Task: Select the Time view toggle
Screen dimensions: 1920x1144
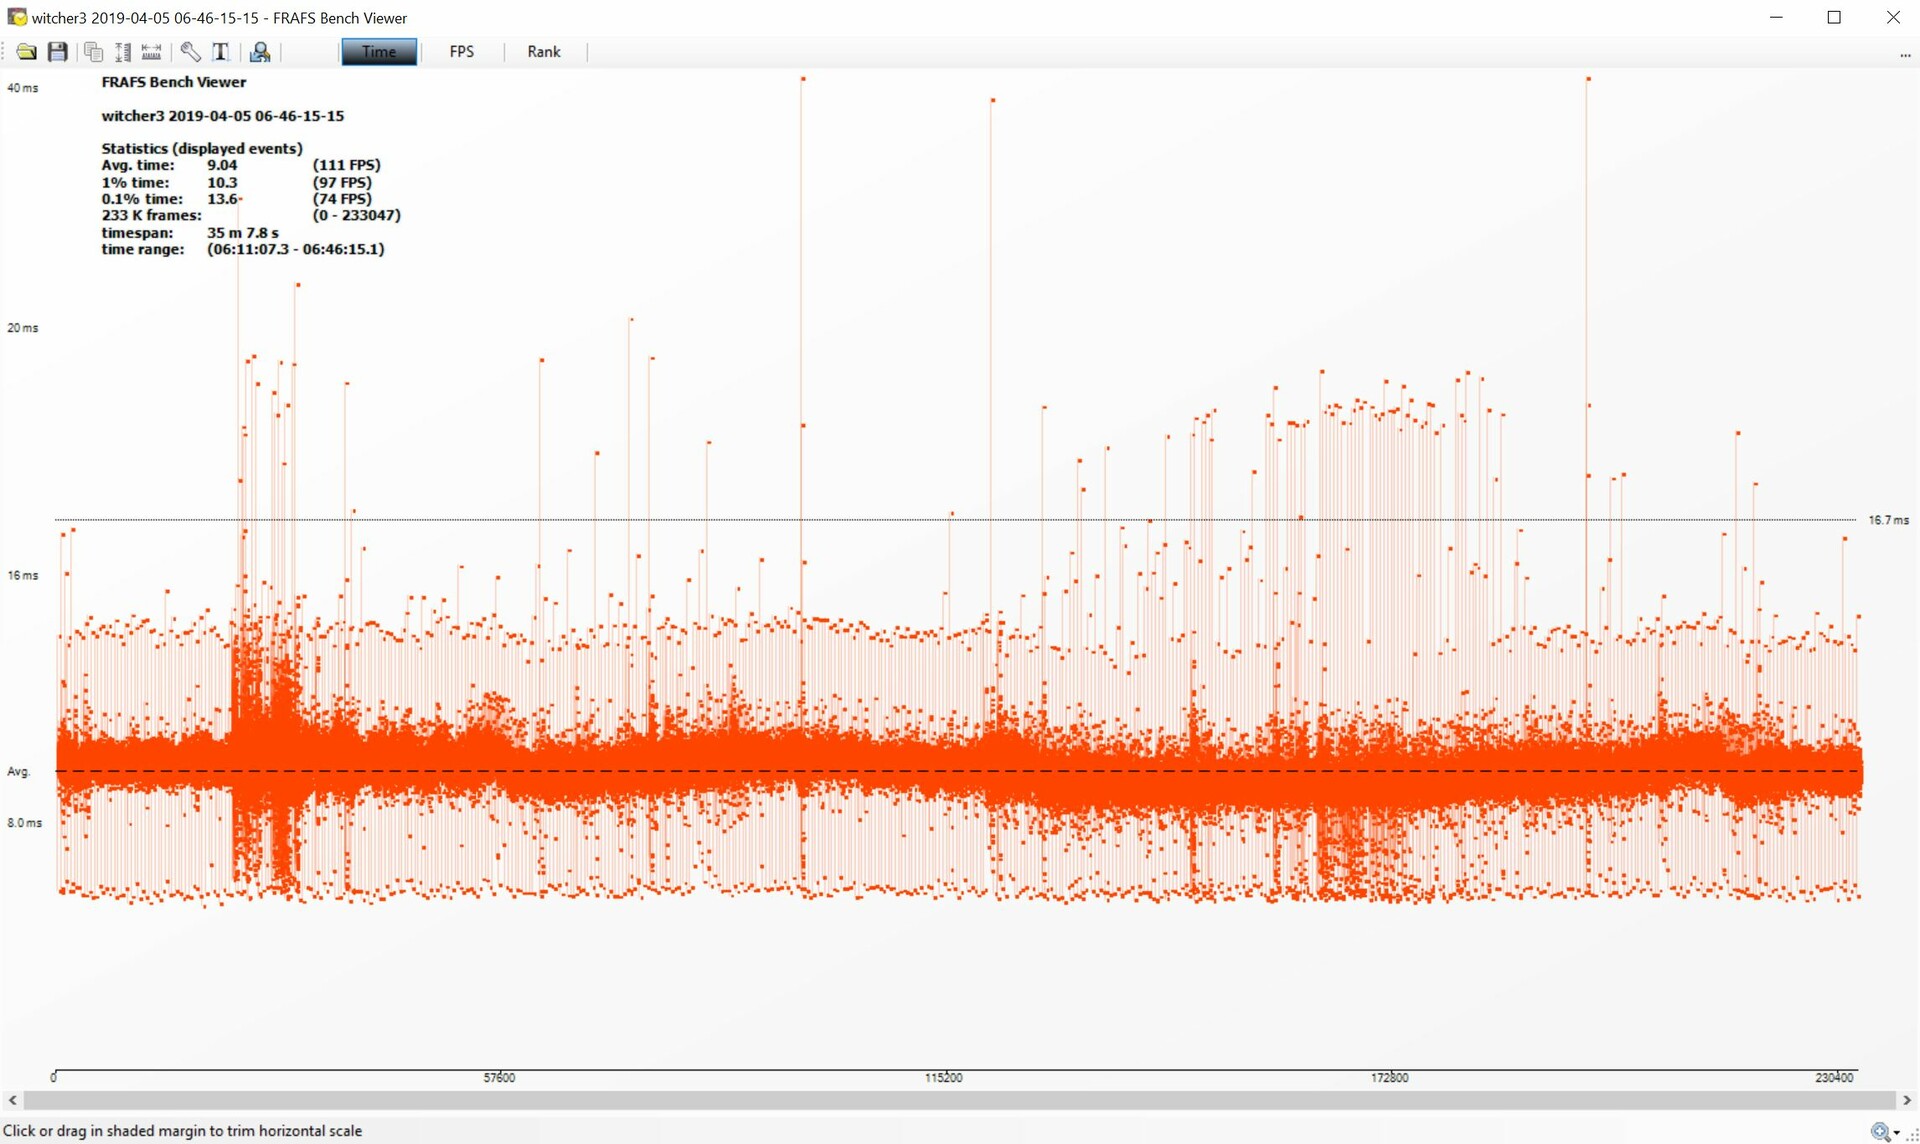Action: coord(378,52)
